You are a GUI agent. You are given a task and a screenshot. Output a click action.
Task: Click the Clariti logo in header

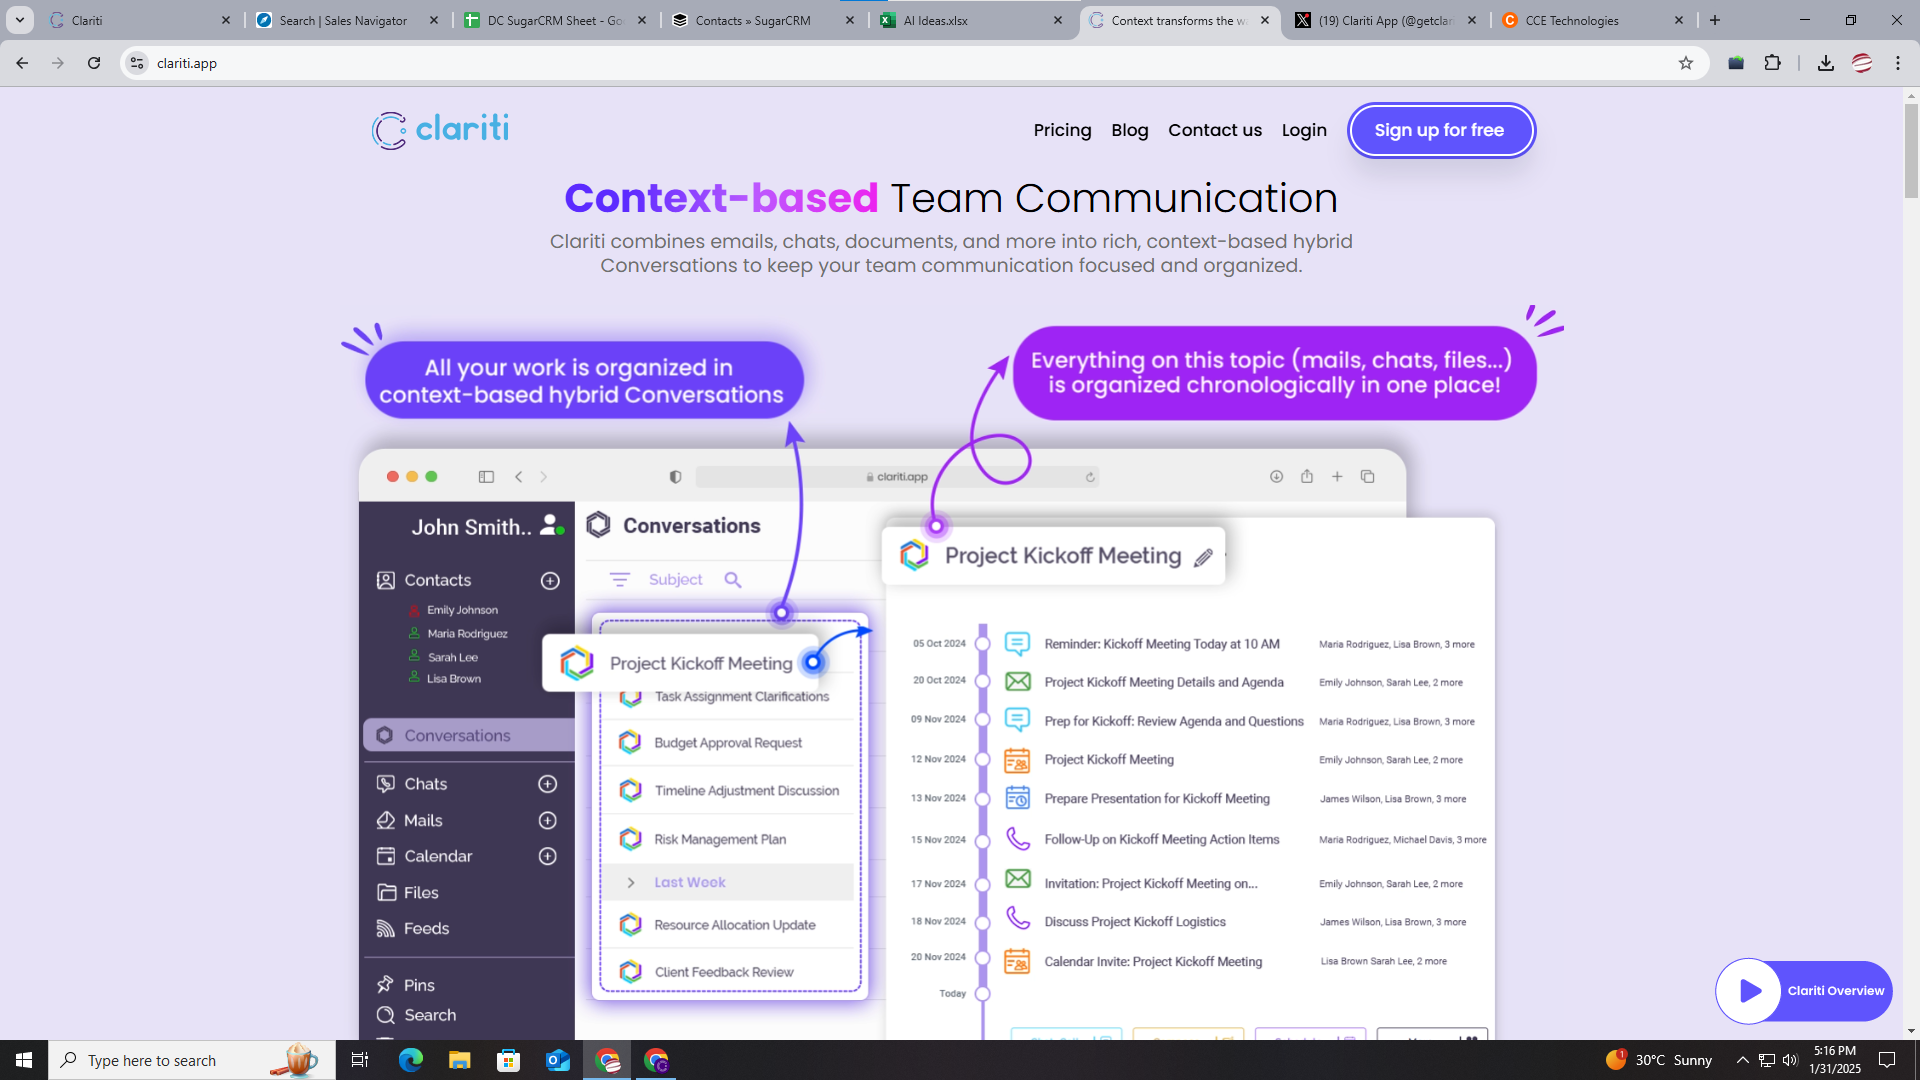[x=440, y=130]
